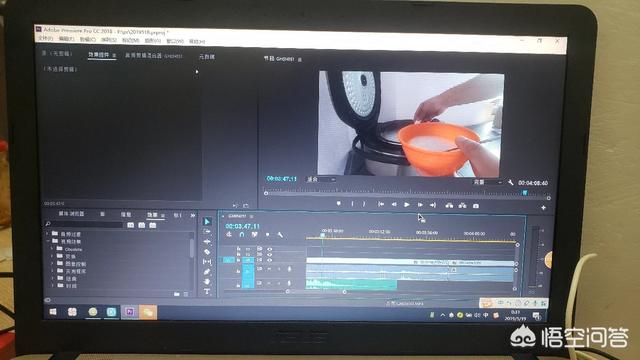Image resolution: width=640 pixels, height=360 pixels.
Task: Toggle eye visibility of the lowest video track
Action: [x=269, y=260]
